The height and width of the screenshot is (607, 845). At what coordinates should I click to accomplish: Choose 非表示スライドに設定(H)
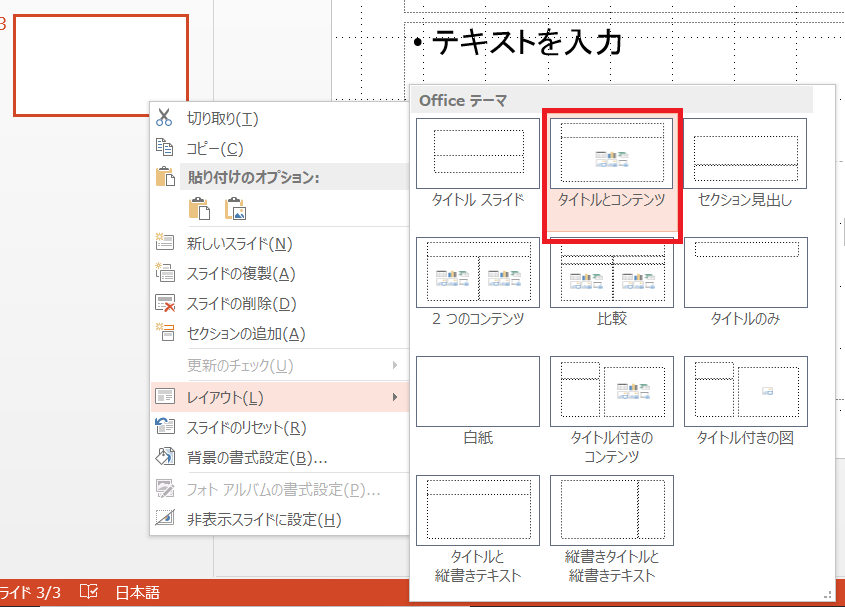point(279,519)
